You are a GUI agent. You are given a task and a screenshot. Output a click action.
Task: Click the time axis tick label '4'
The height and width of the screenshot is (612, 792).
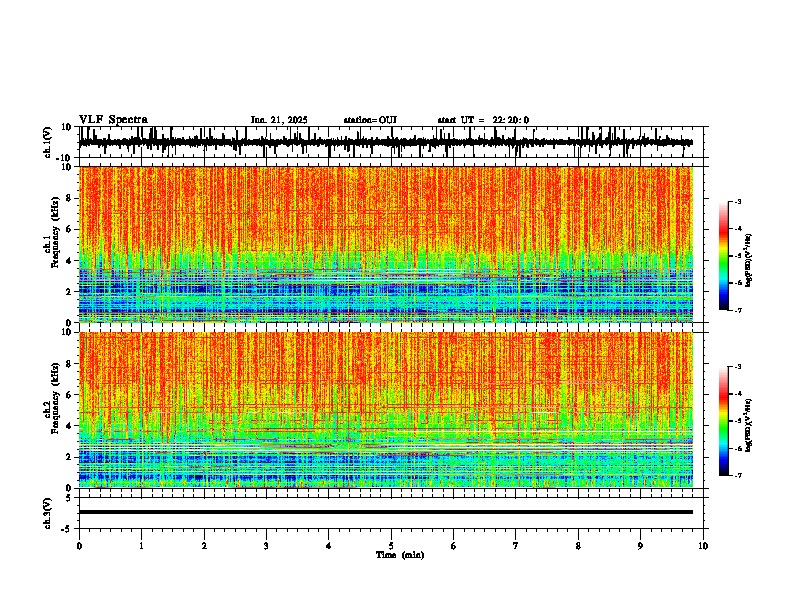[x=329, y=545]
